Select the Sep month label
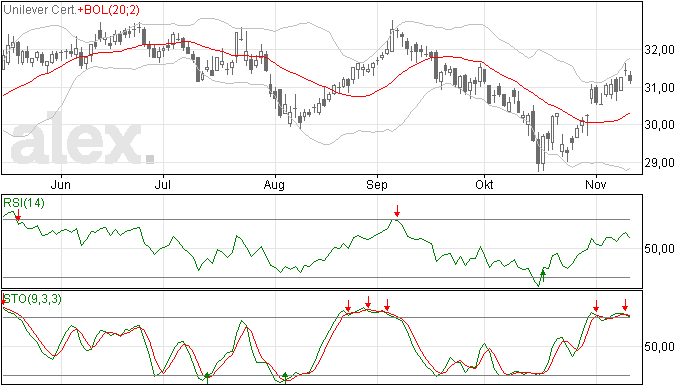 (x=377, y=185)
